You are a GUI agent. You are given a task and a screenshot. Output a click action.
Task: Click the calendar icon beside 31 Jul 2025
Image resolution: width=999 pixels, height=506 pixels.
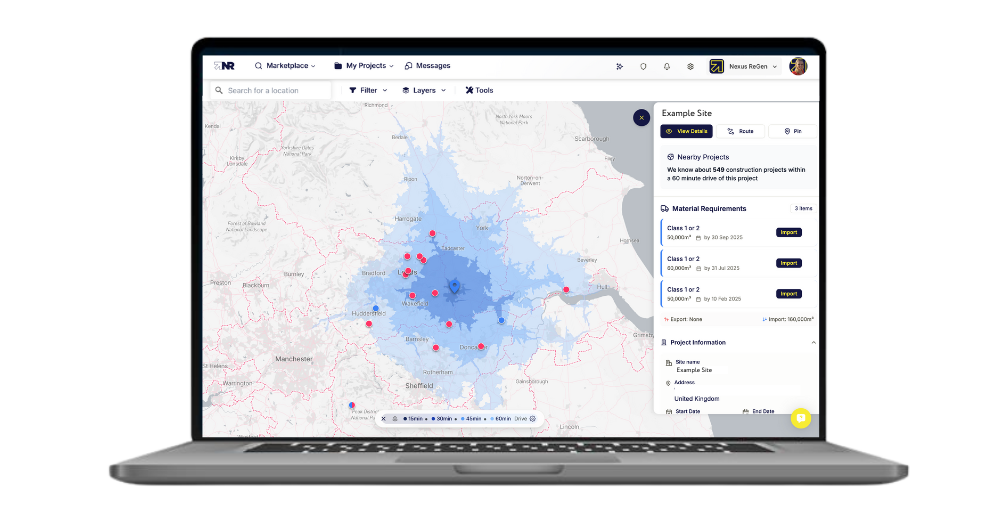(x=698, y=268)
